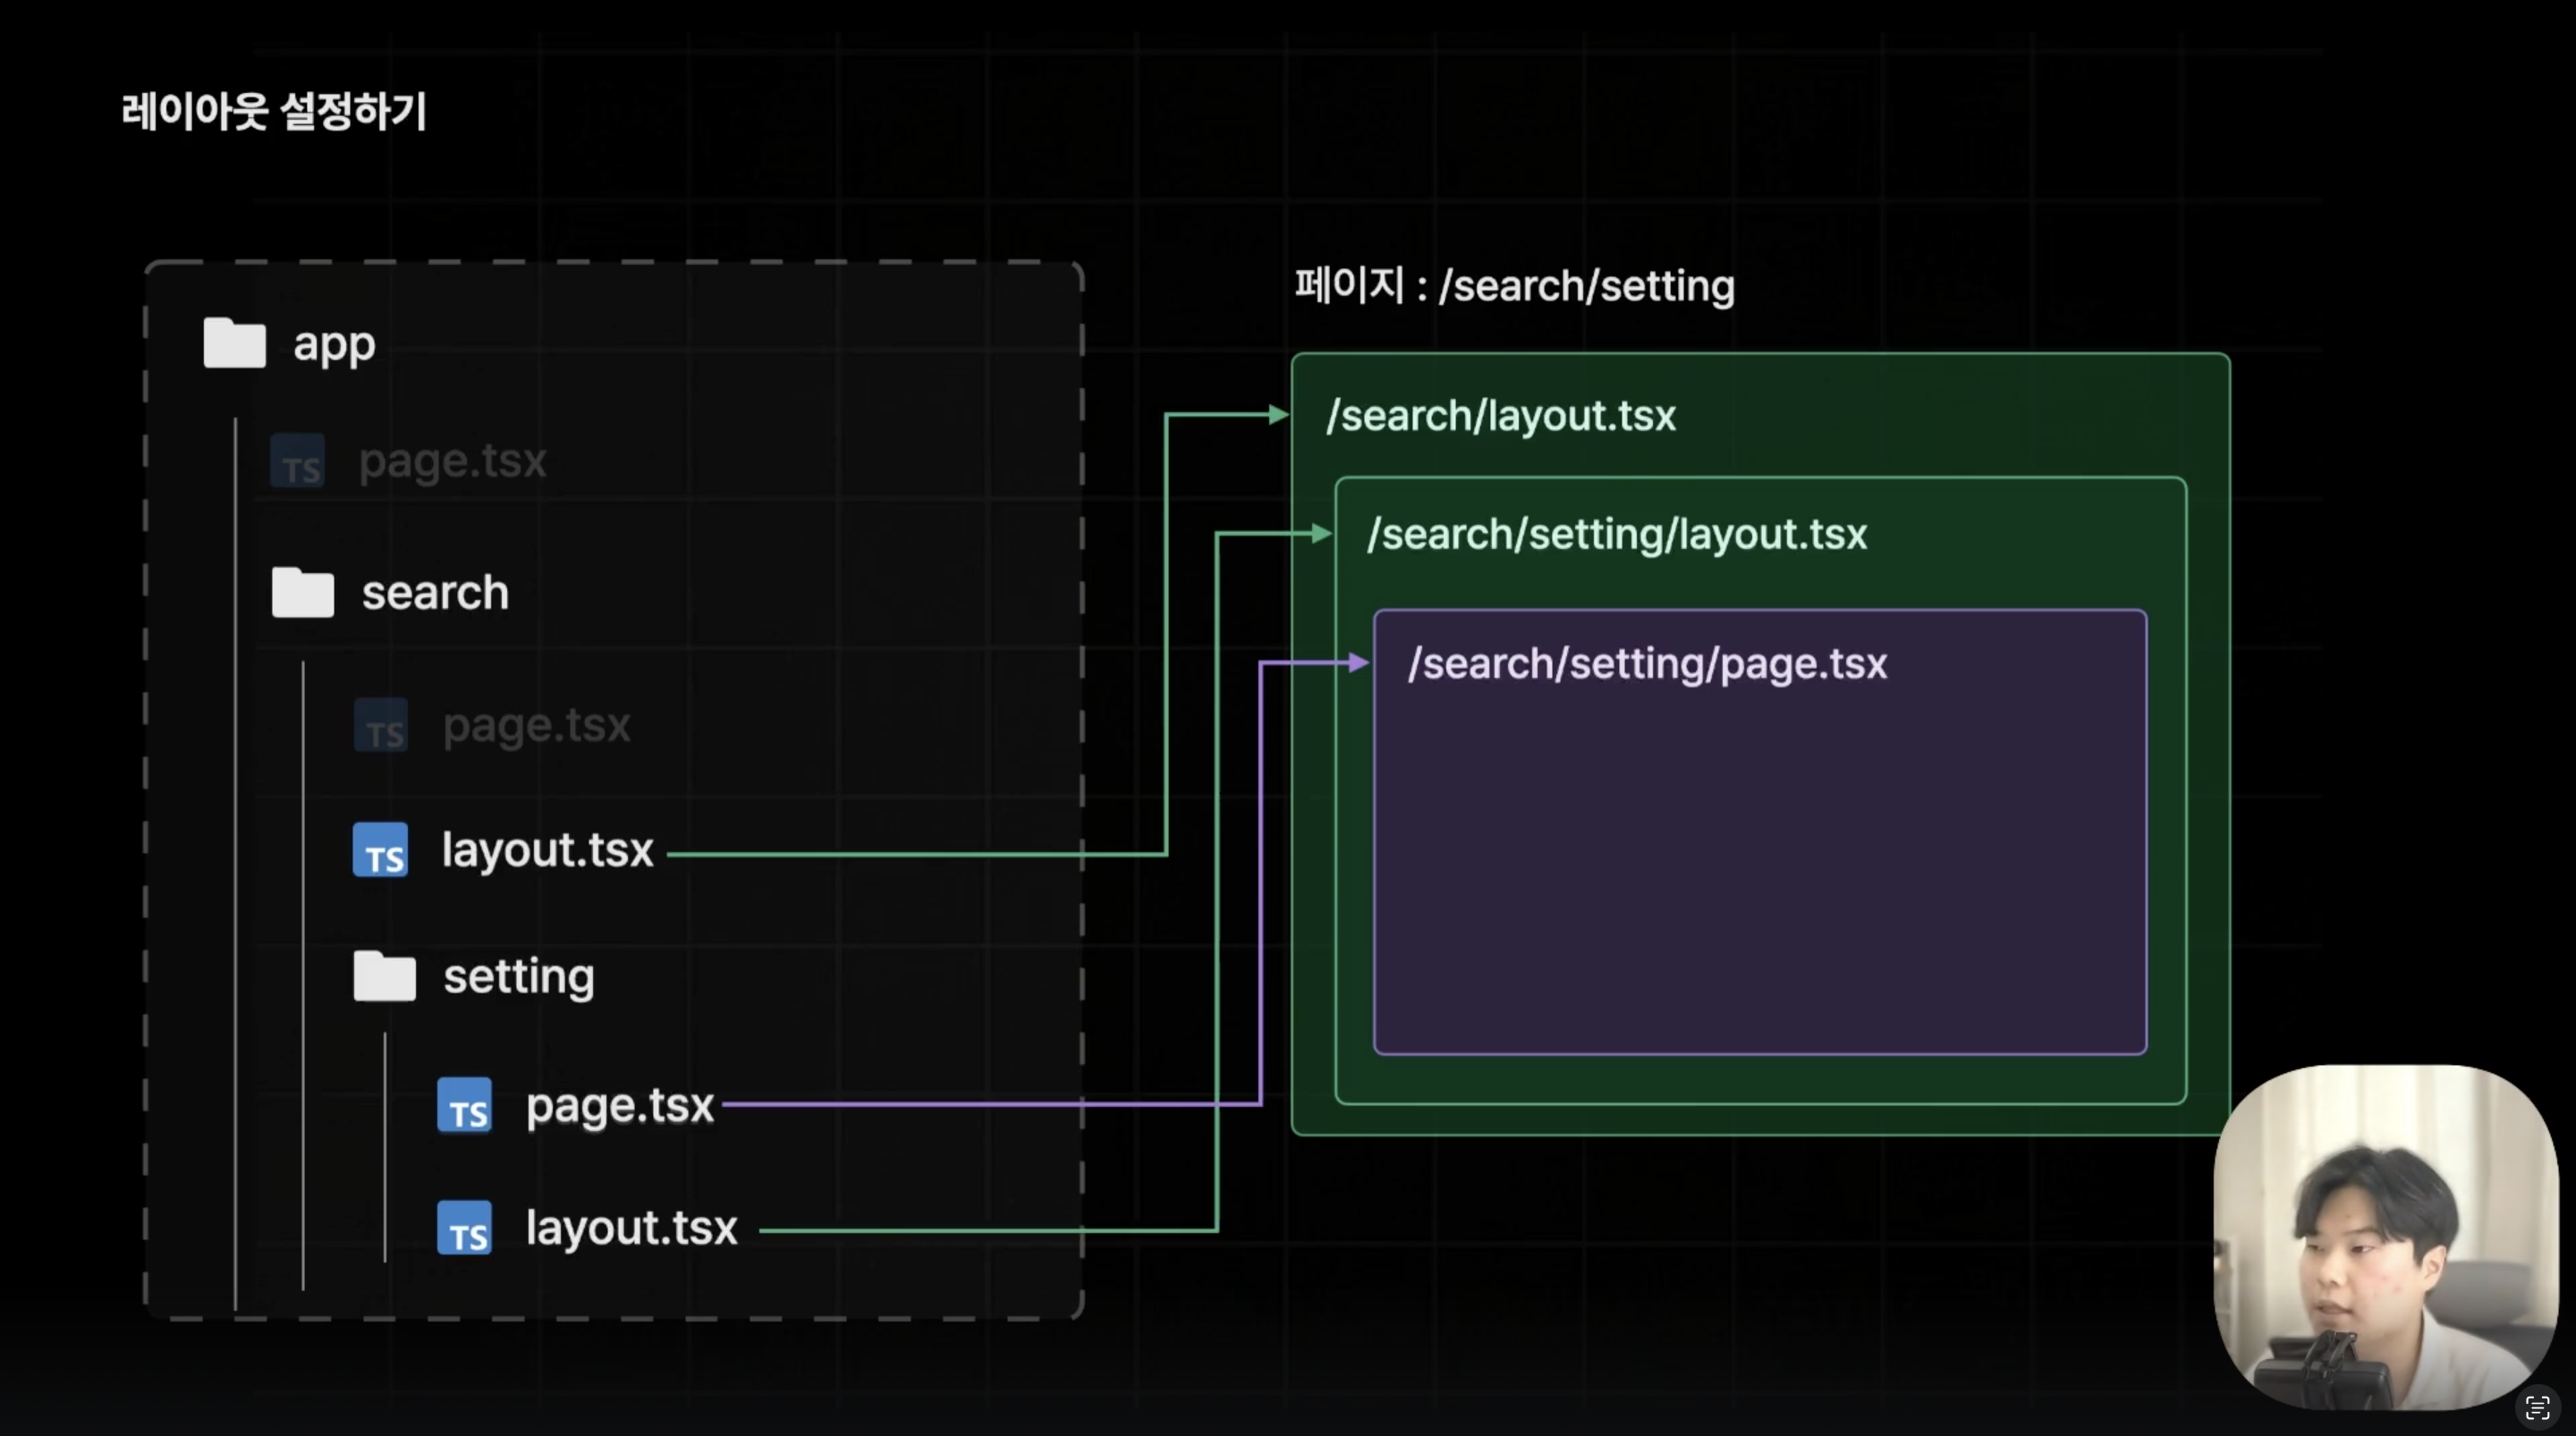Click the /search/setting/page.tsx box label
This screenshot has height=1436, width=2576.
(x=1647, y=664)
